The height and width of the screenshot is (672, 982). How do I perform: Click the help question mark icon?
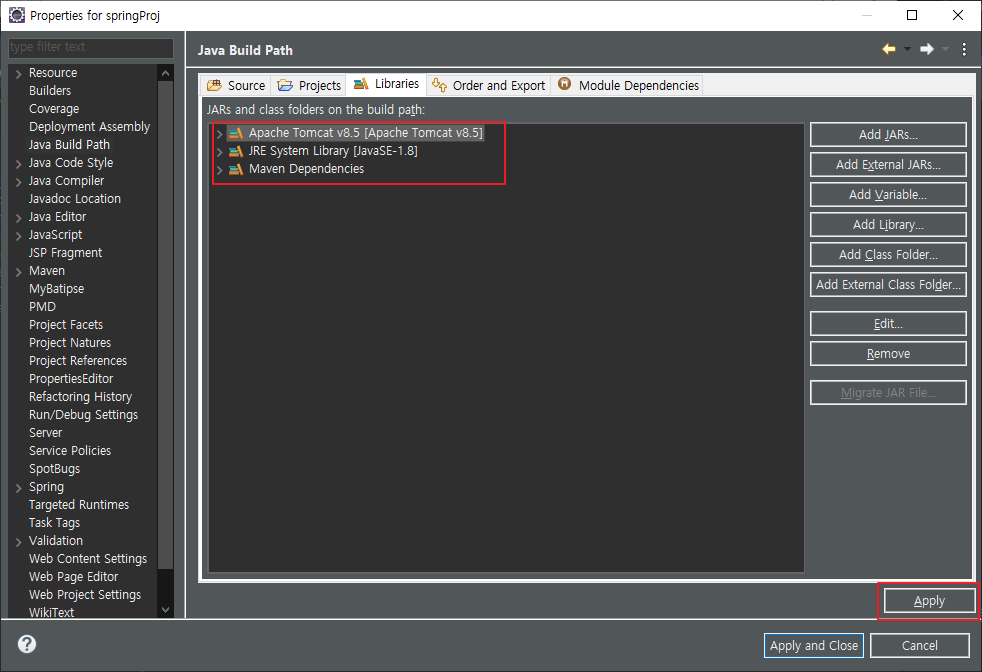click(x=27, y=644)
